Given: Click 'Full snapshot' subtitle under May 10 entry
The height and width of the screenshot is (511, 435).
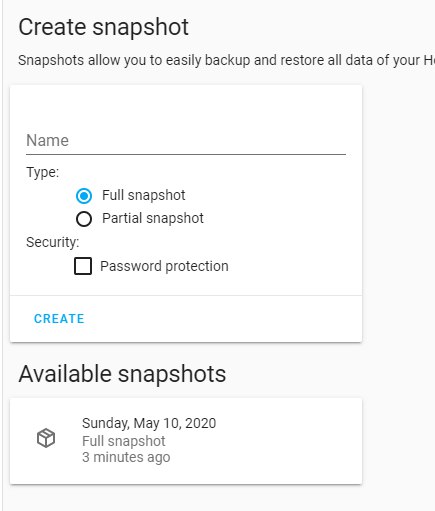Looking at the screenshot, I should 124,441.
